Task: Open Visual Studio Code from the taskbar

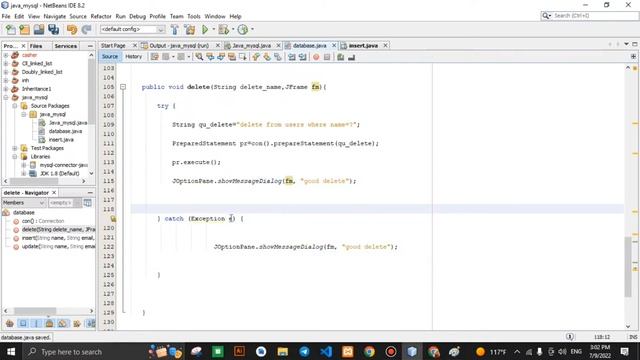Action: coord(326,351)
